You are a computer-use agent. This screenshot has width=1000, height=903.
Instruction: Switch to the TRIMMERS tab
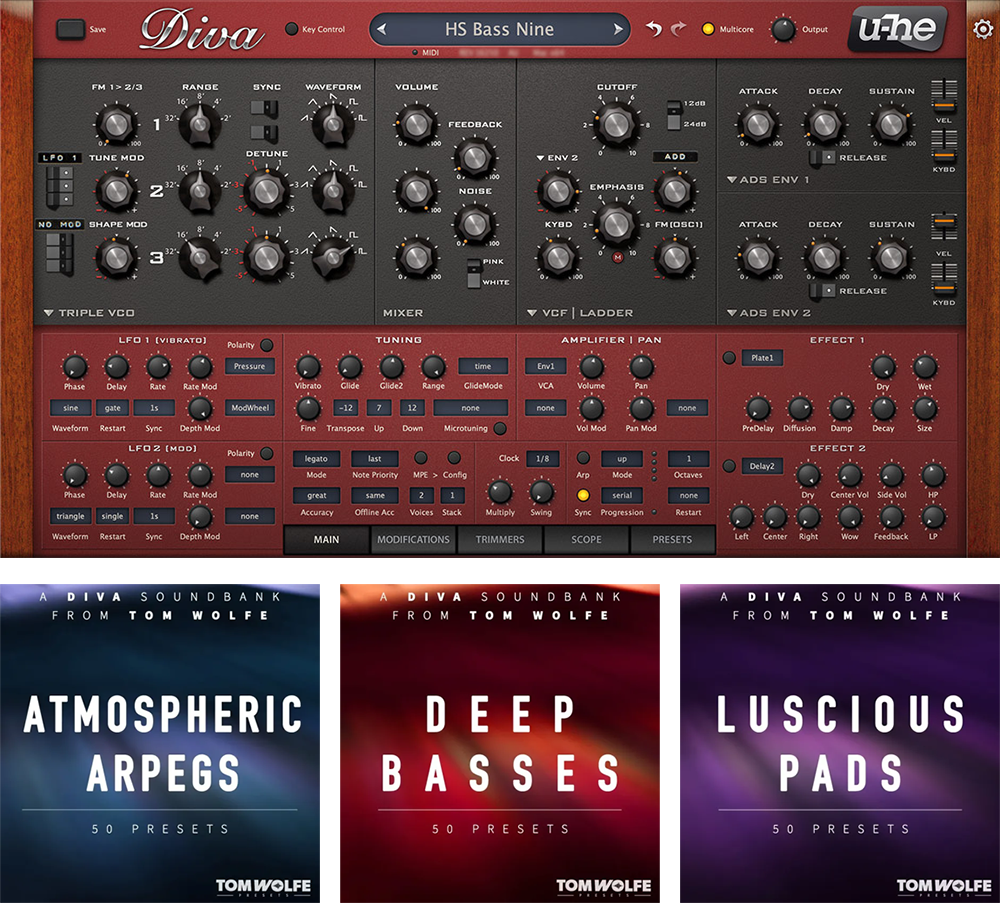tap(500, 540)
